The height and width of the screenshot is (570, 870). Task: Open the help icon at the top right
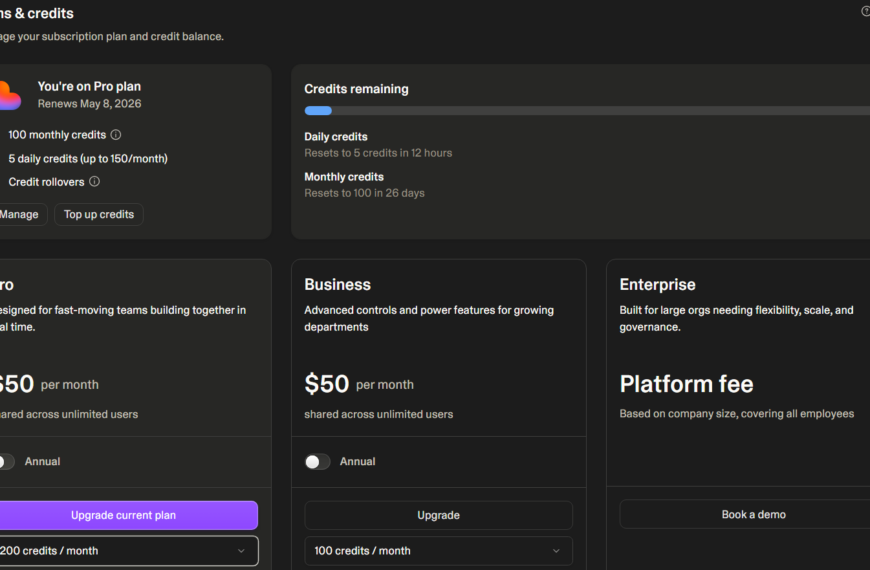click(865, 12)
